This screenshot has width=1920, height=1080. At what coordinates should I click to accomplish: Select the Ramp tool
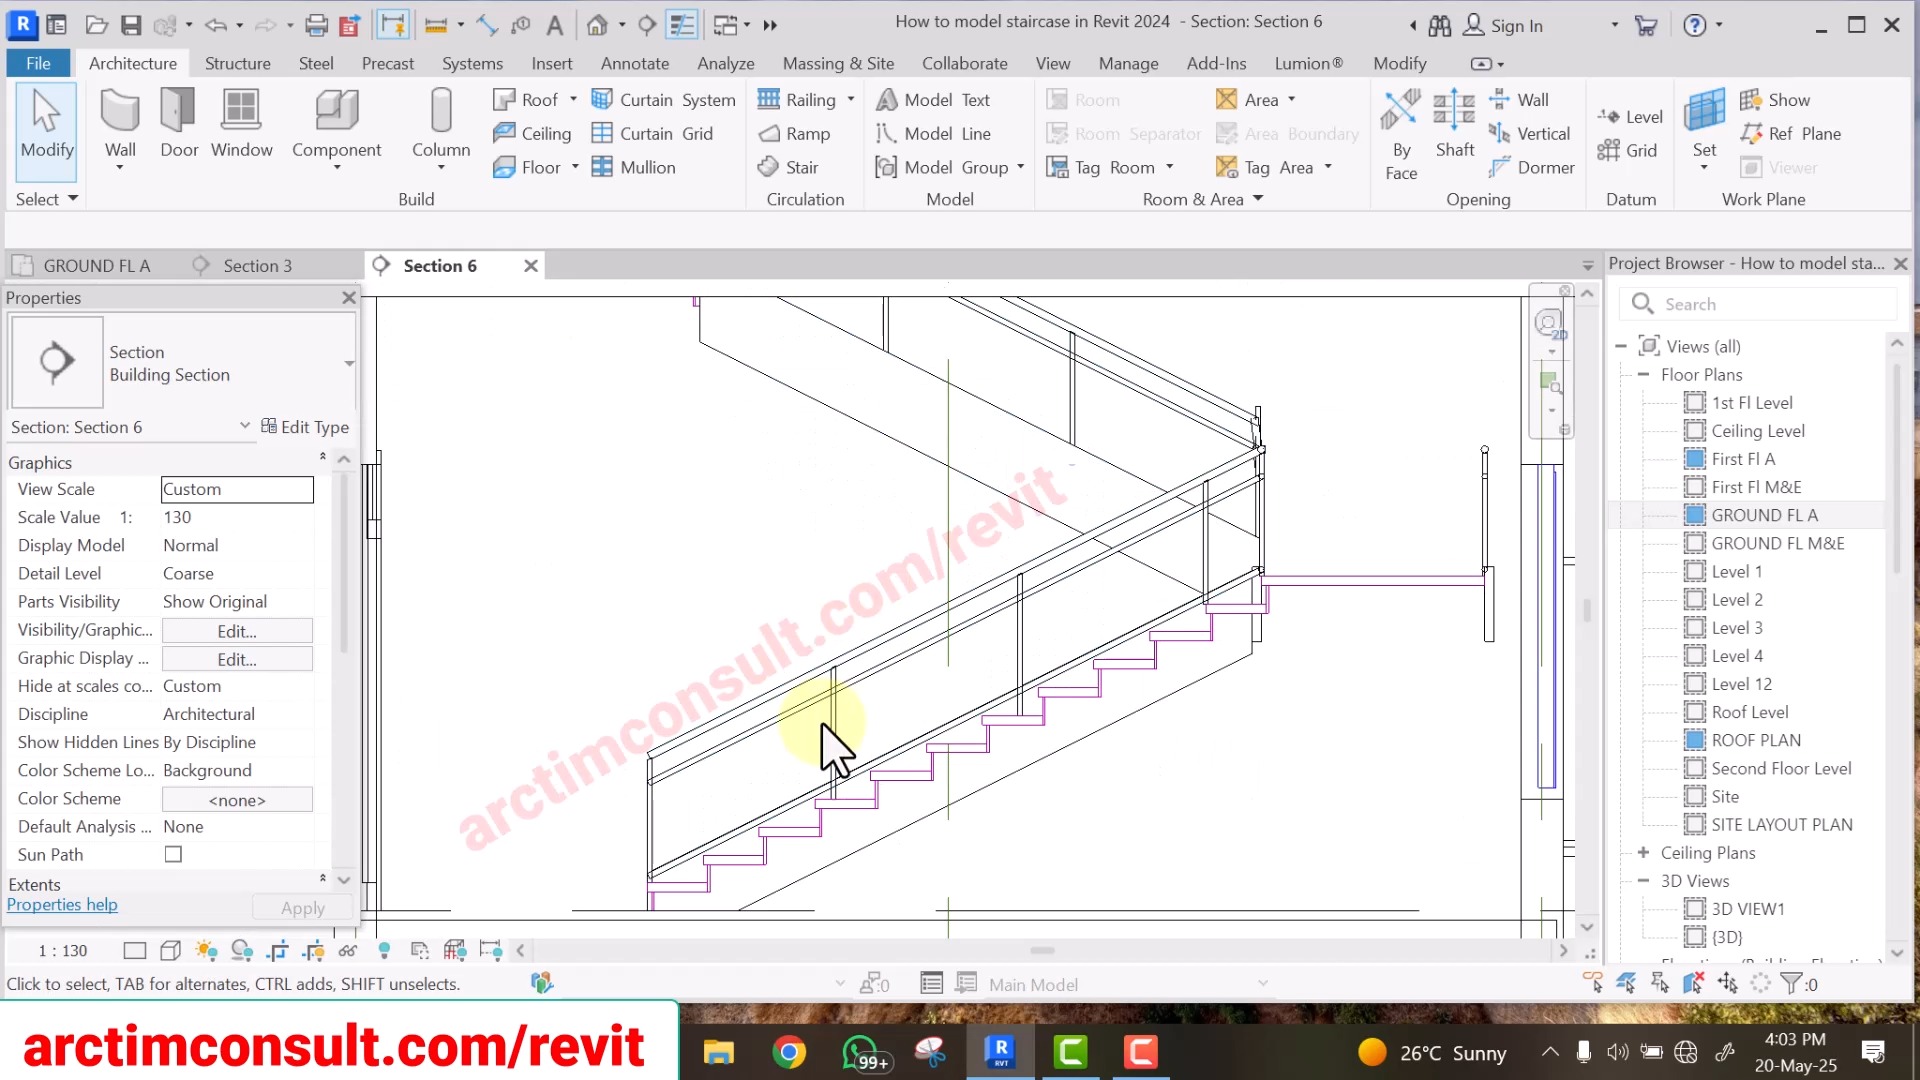[794, 133]
